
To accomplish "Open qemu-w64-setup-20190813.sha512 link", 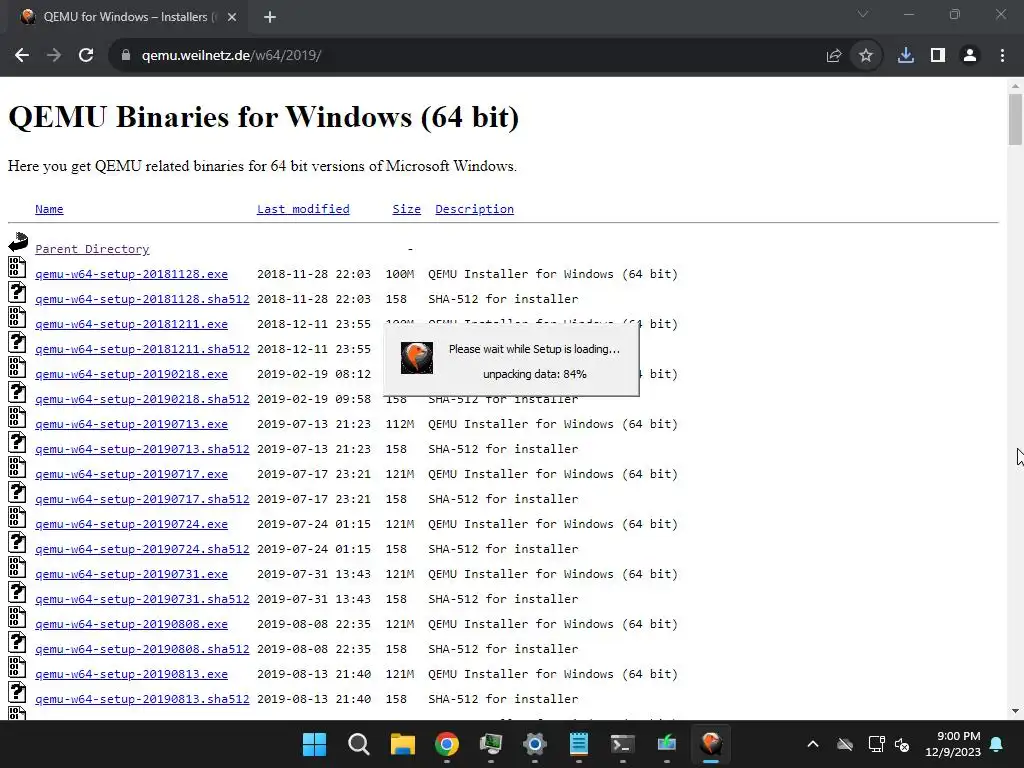I will pyautogui.click(x=142, y=699).
